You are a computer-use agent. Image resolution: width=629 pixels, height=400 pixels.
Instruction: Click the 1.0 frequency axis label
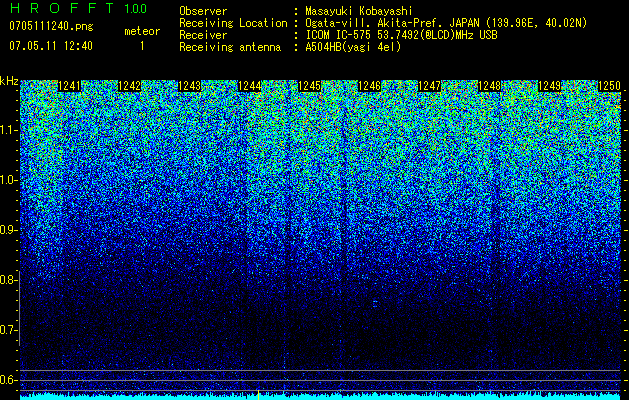8,181
